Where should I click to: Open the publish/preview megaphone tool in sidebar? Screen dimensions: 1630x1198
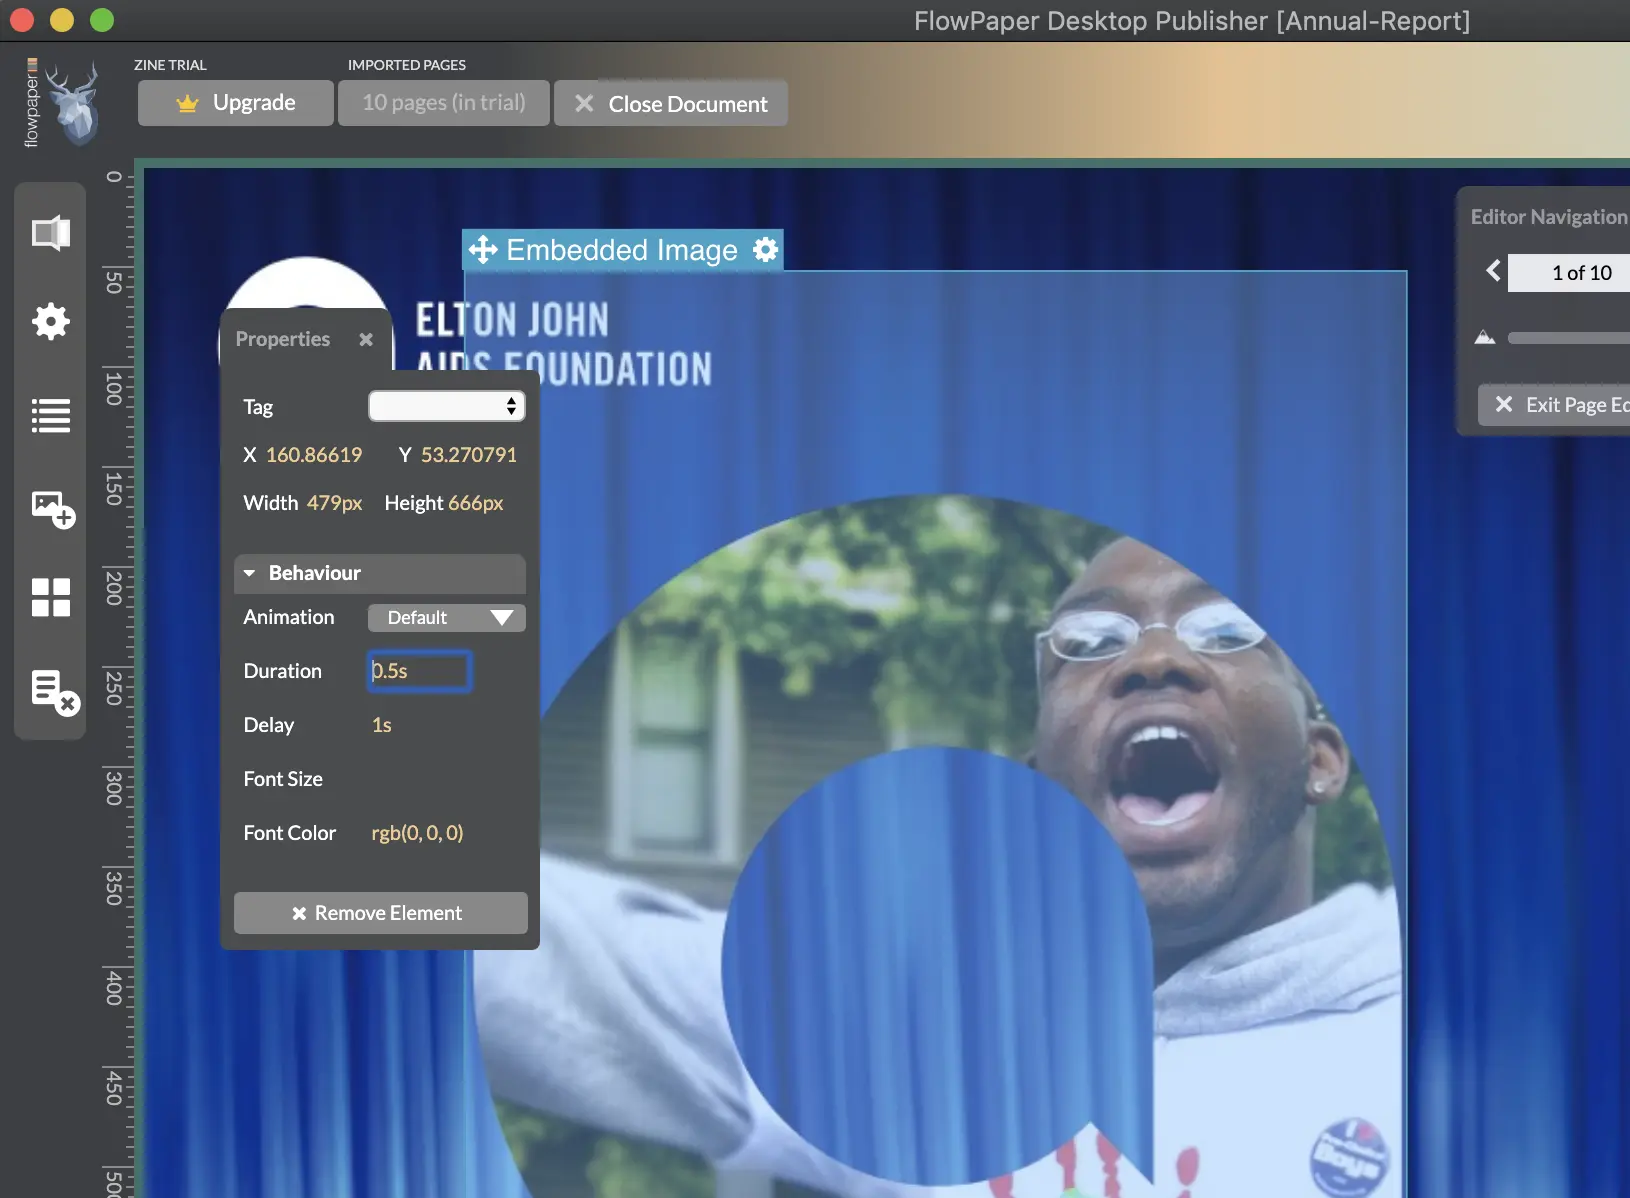(x=50, y=233)
